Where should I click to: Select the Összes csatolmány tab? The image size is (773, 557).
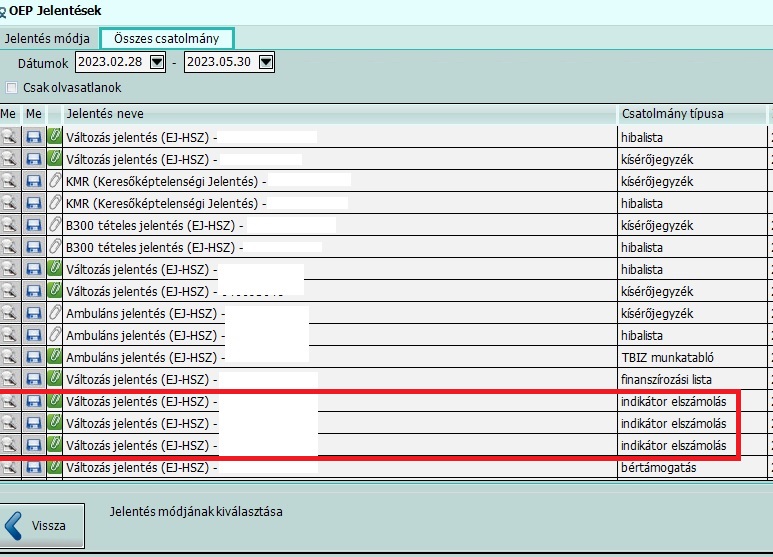(166, 39)
